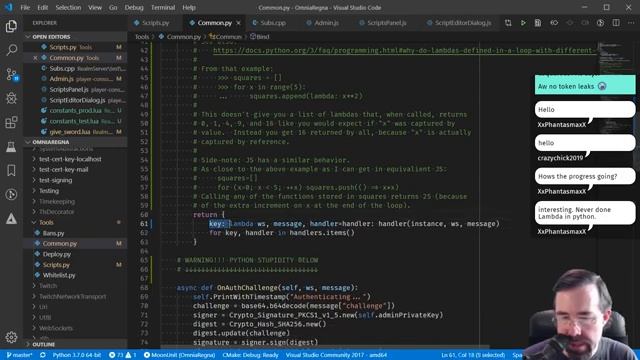Select Subs.cpp in Open Editors
The width and height of the screenshot is (640, 360).
76,69
